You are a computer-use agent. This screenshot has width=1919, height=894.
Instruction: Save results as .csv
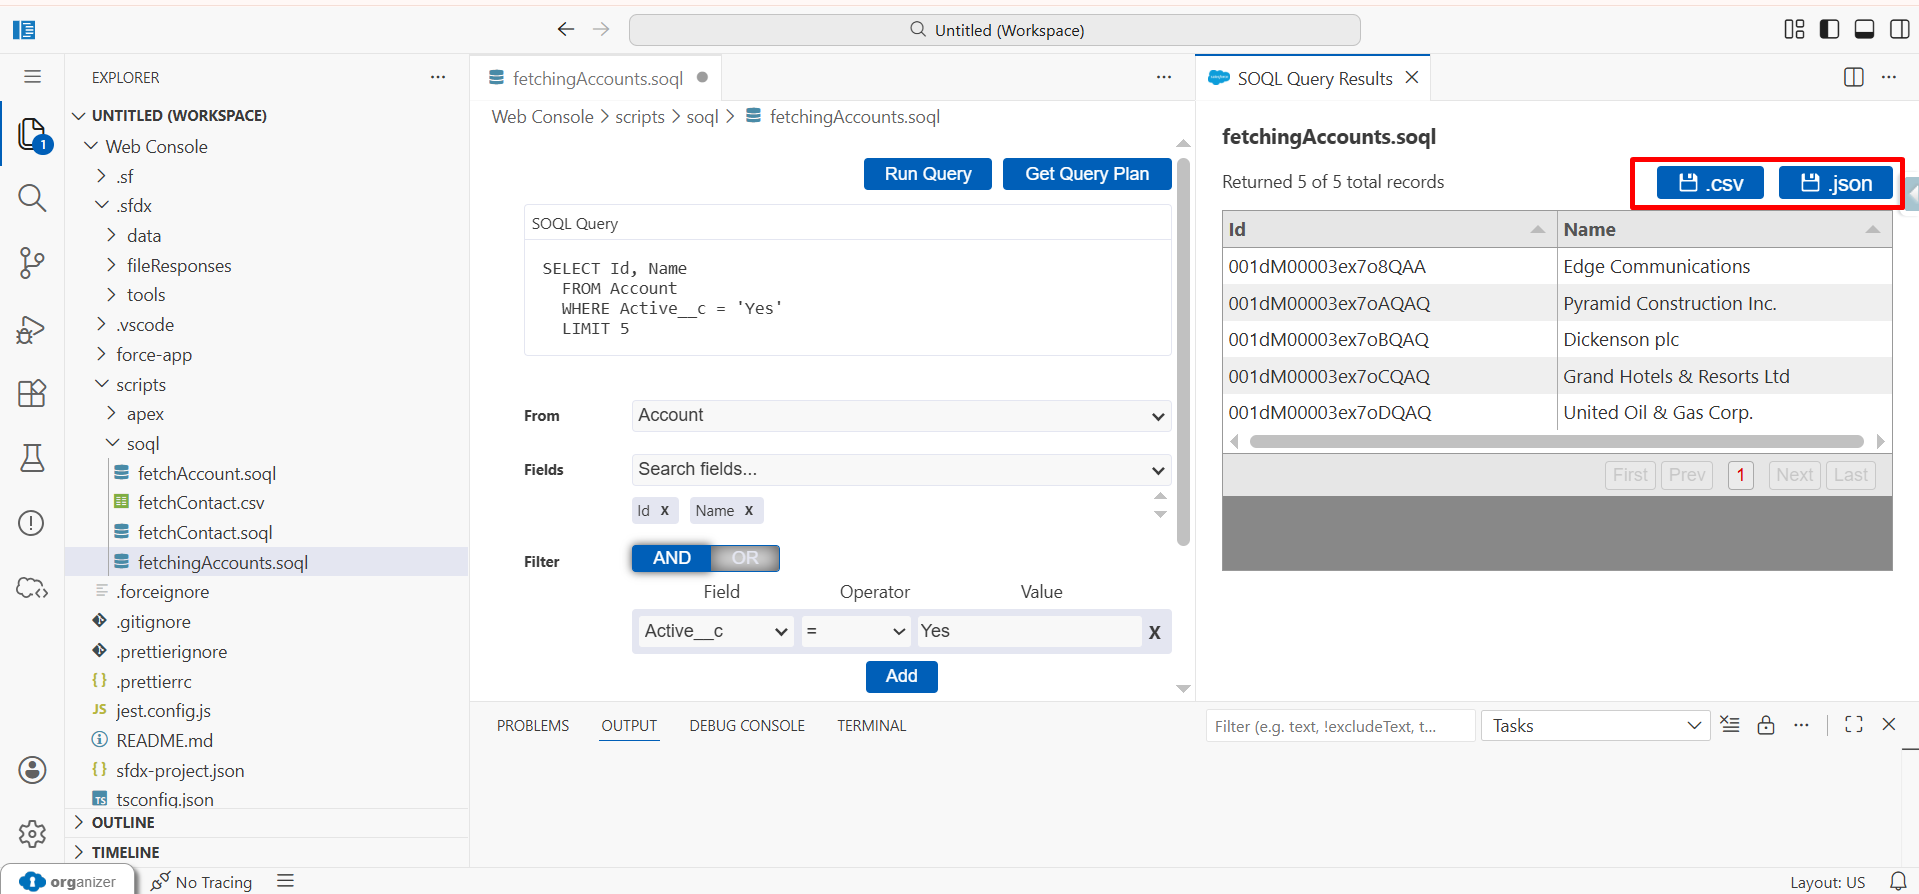tap(1711, 183)
